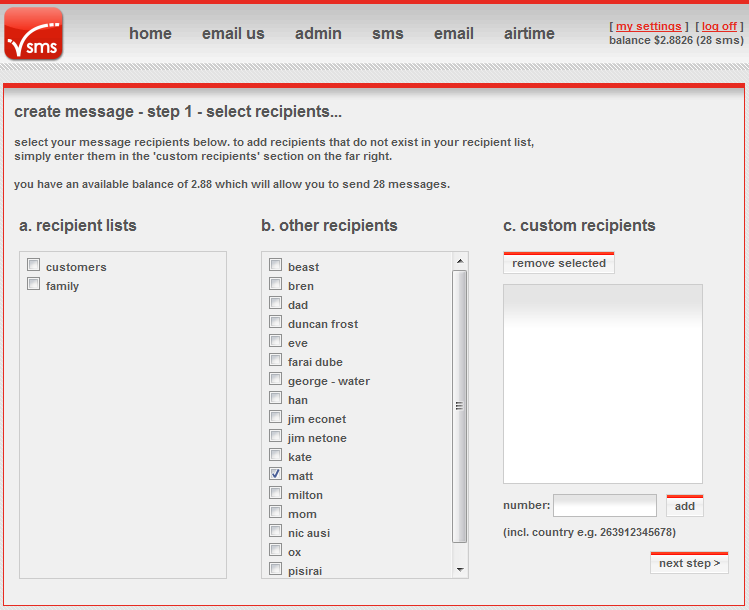
Task: Tick the customers recipient list checkbox
Action: (34, 265)
